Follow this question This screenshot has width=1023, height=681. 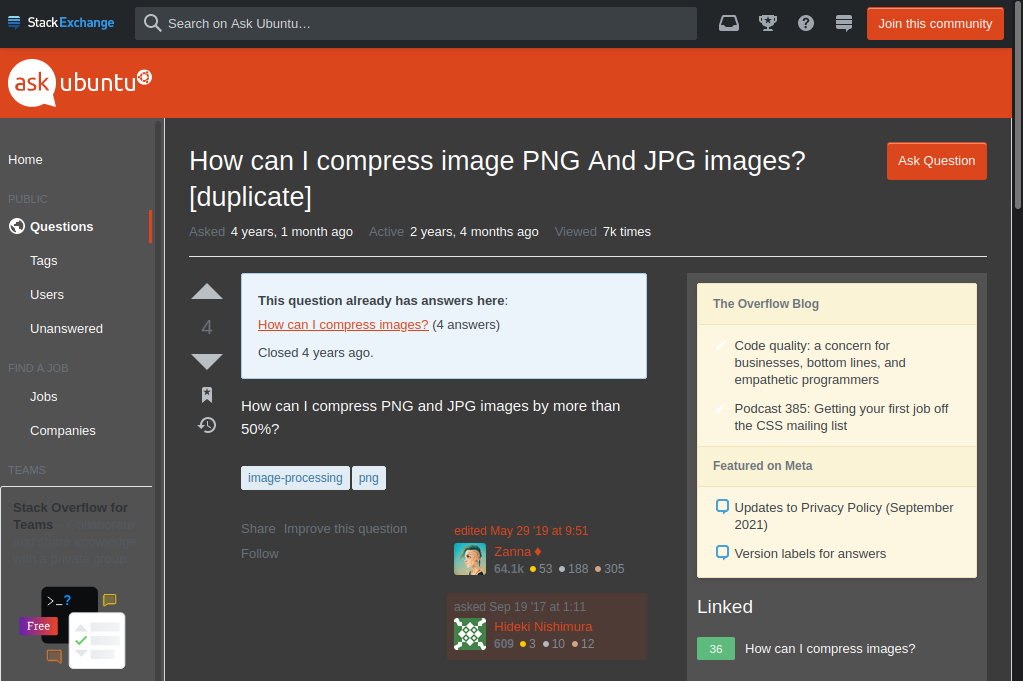tap(259, 553)
